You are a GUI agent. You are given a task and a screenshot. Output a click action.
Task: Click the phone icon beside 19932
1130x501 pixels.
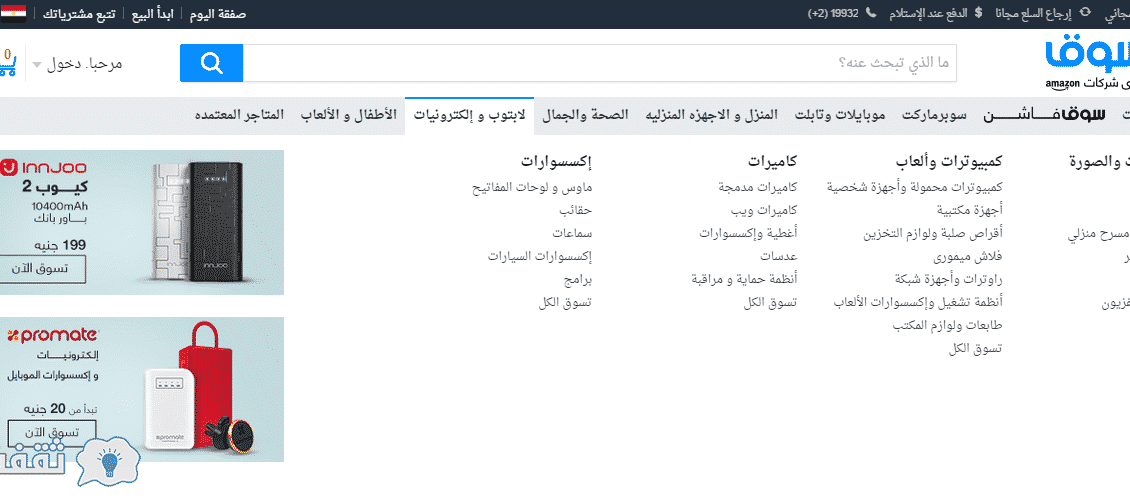click(871, 13)
